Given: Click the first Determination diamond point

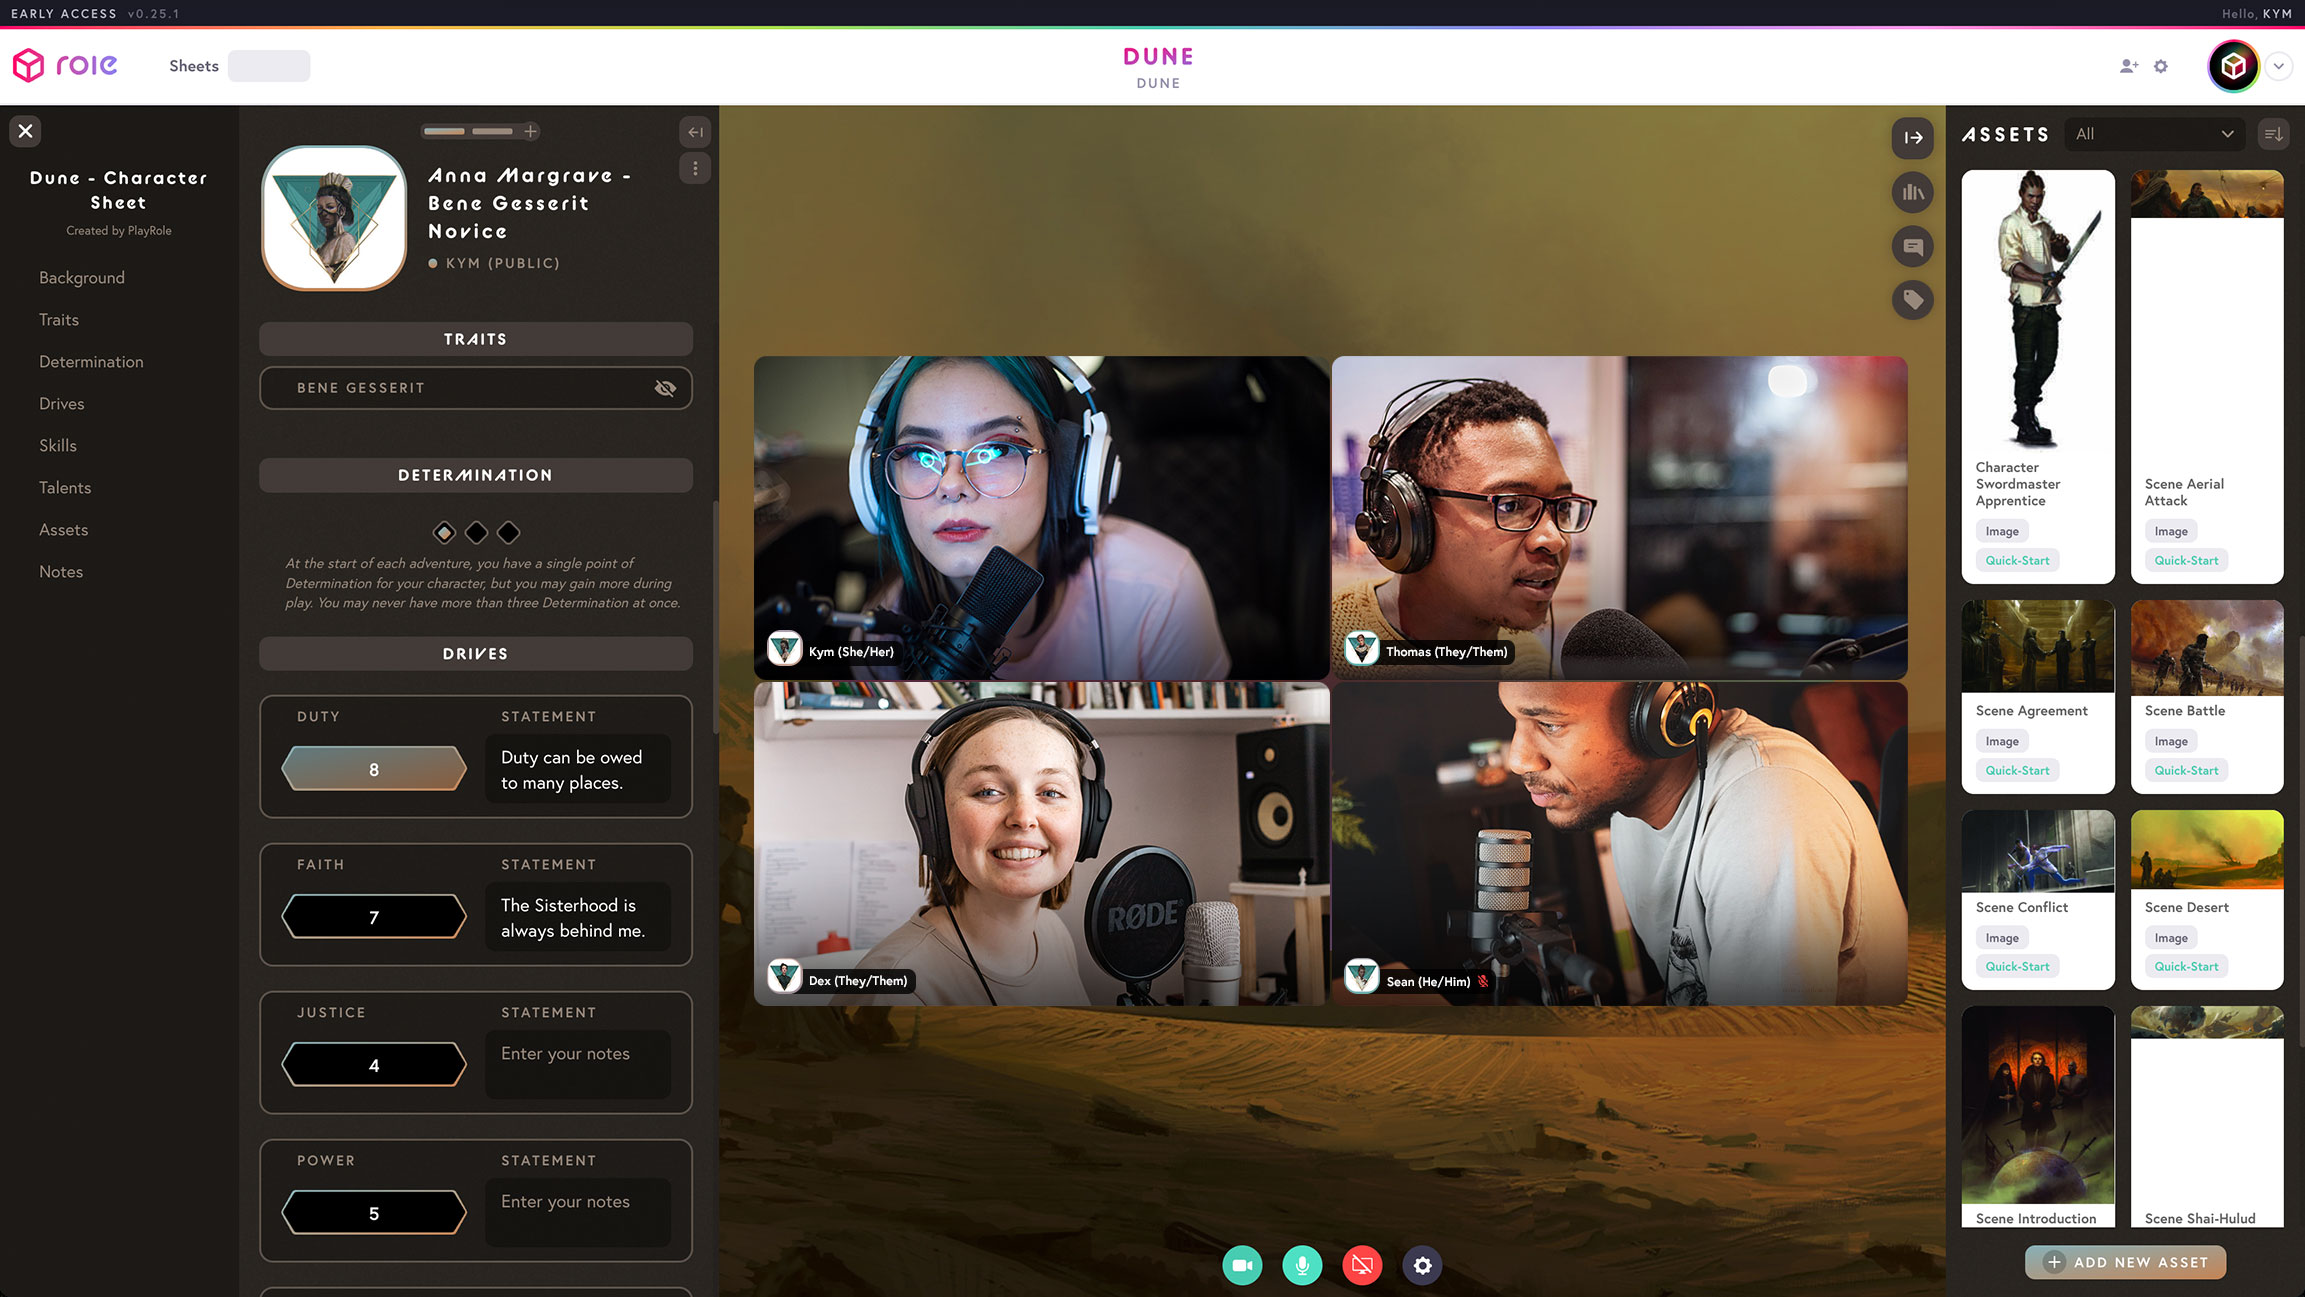Looking at the screenshot, I should pyautogui.click(x=444, y=532).
